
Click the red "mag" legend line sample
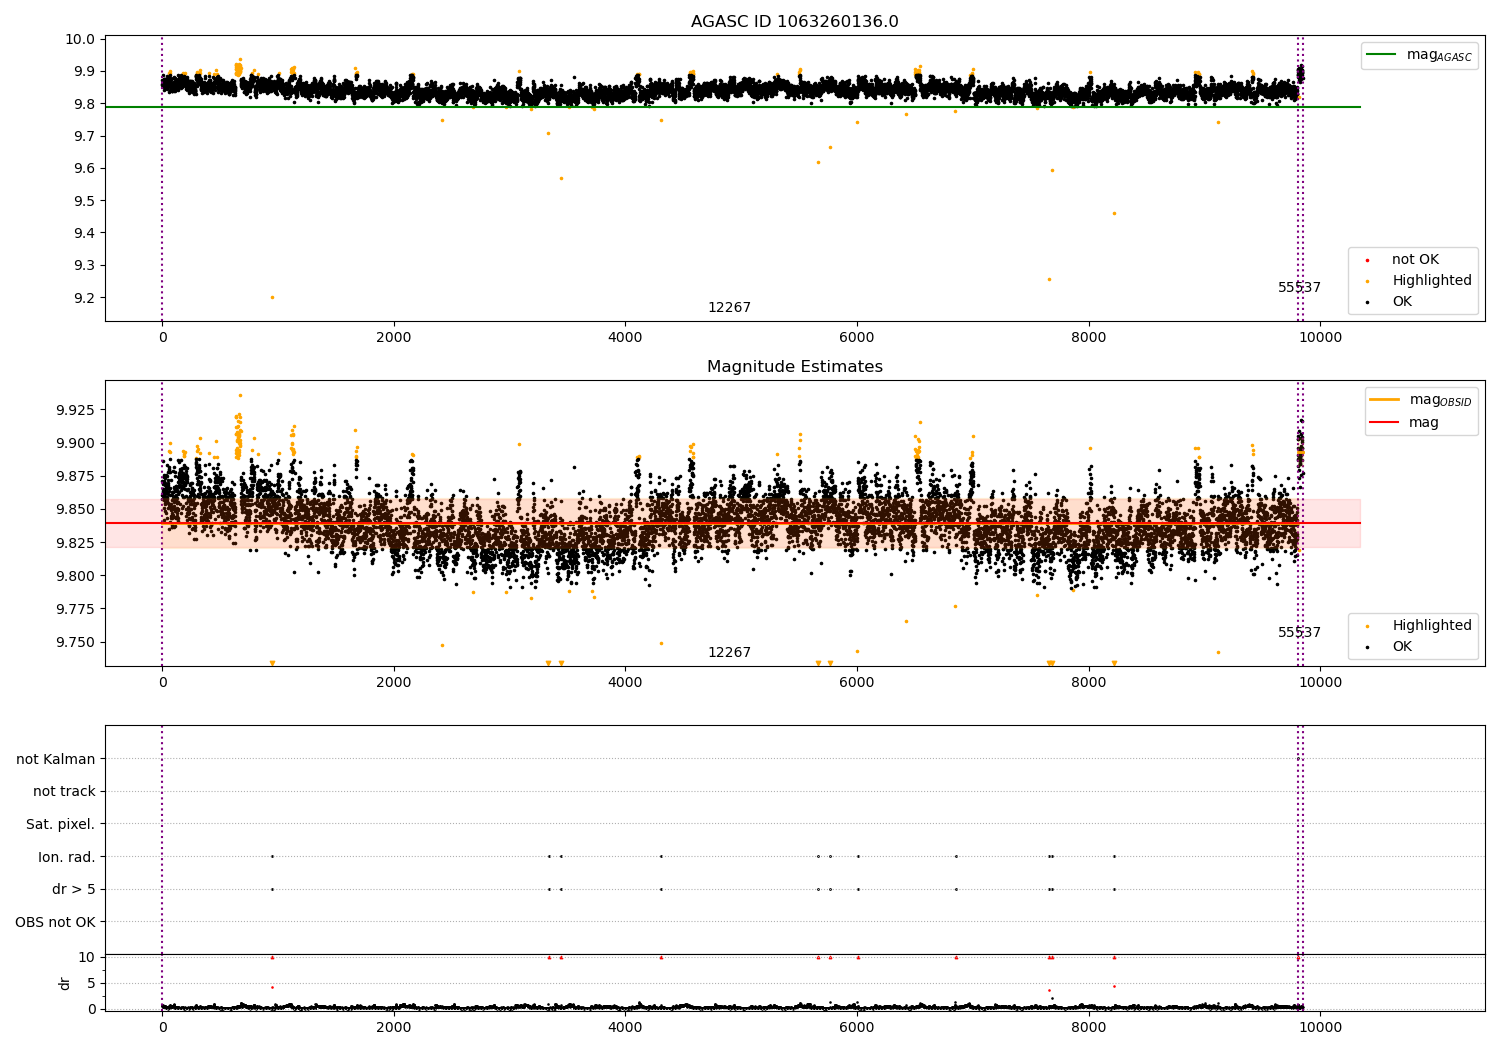point(1385,423)
